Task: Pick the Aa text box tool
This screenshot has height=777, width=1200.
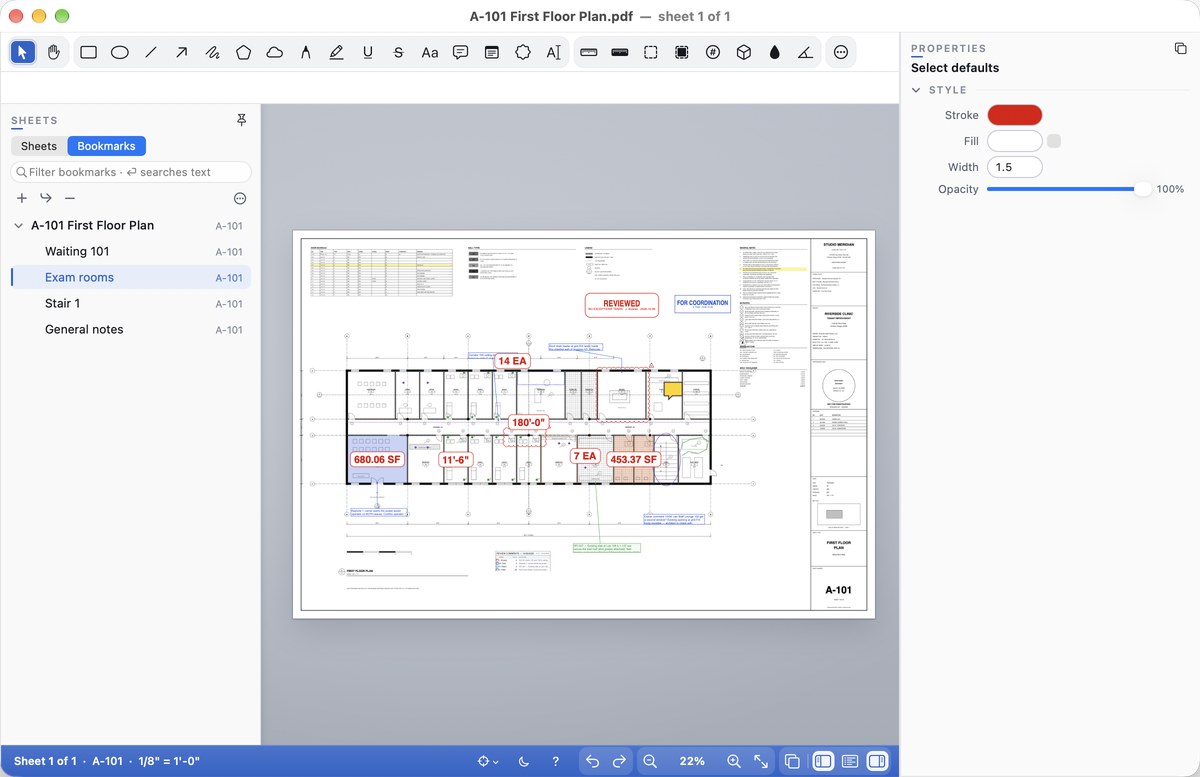Action: 430,52
